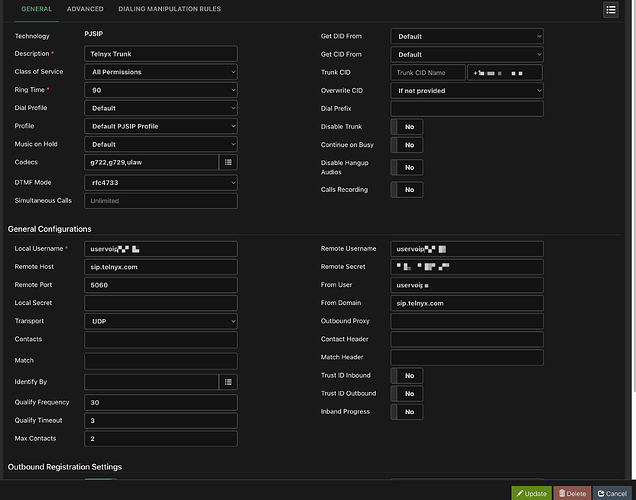Click the Identify By field
The image size is (636, 500).
(152, 382)
